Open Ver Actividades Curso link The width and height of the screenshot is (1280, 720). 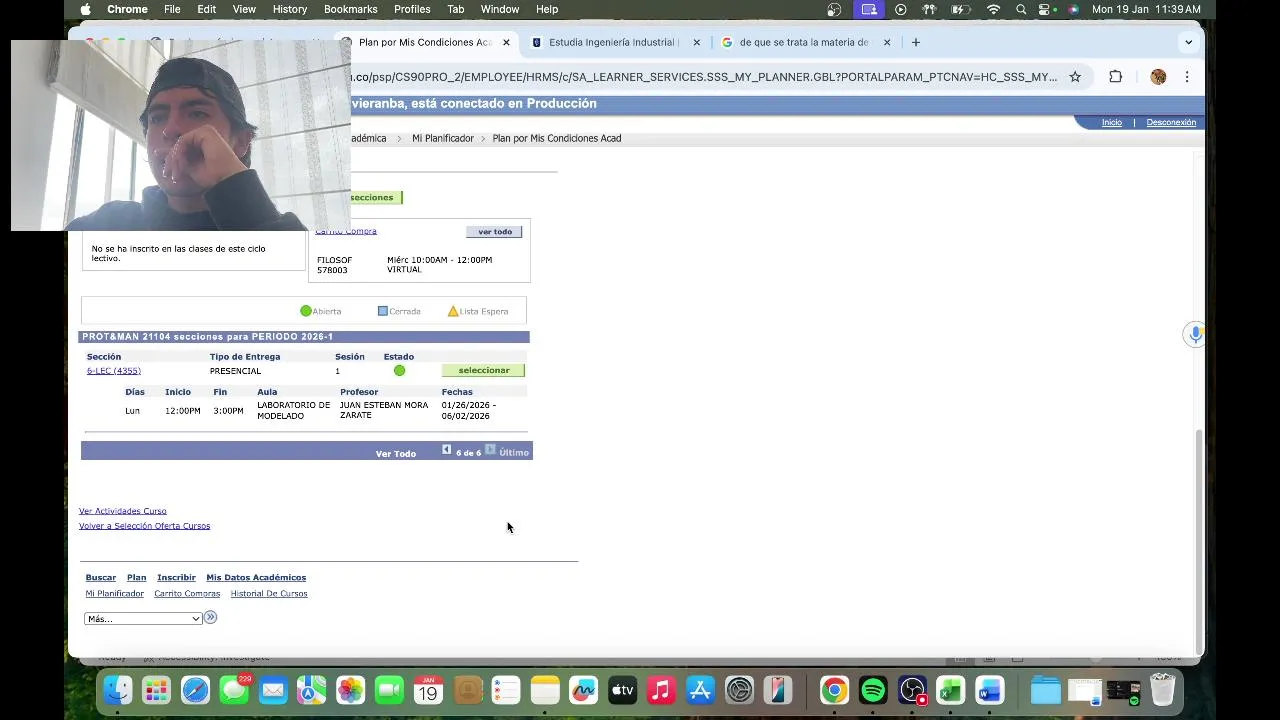123,511
